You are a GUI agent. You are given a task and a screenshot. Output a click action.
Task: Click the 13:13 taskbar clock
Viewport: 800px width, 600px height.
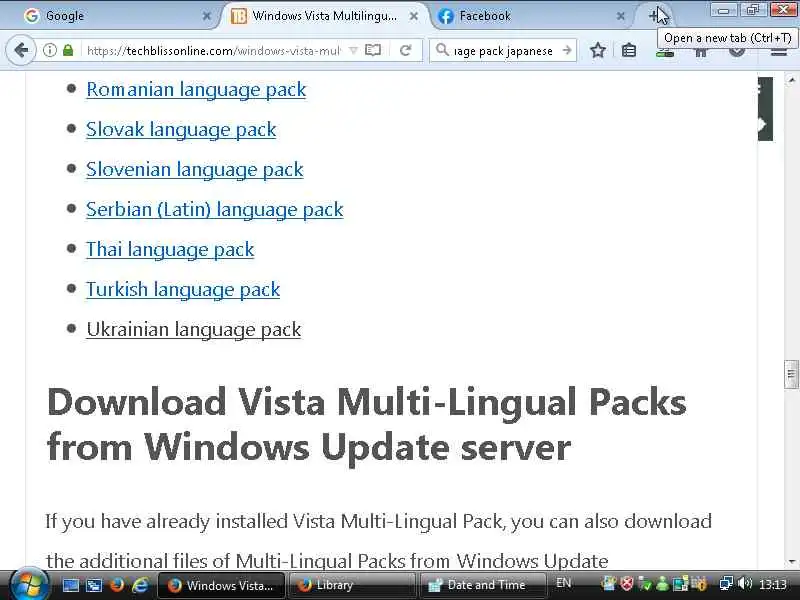pyautogui.click(x=772, y=584)
